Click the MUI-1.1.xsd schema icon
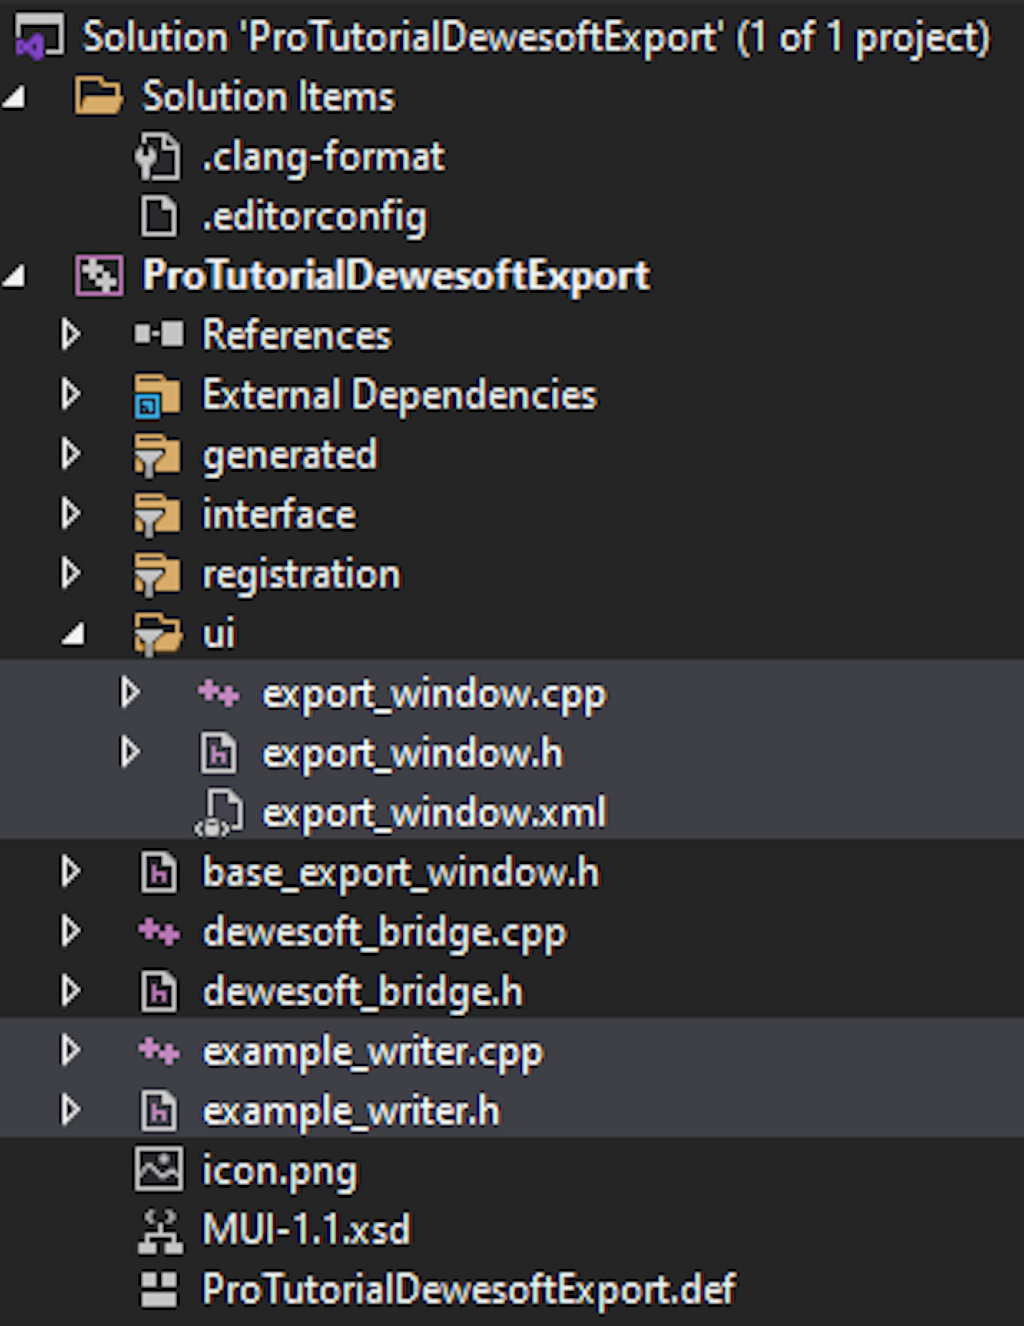 click(x=159, y=1231)
